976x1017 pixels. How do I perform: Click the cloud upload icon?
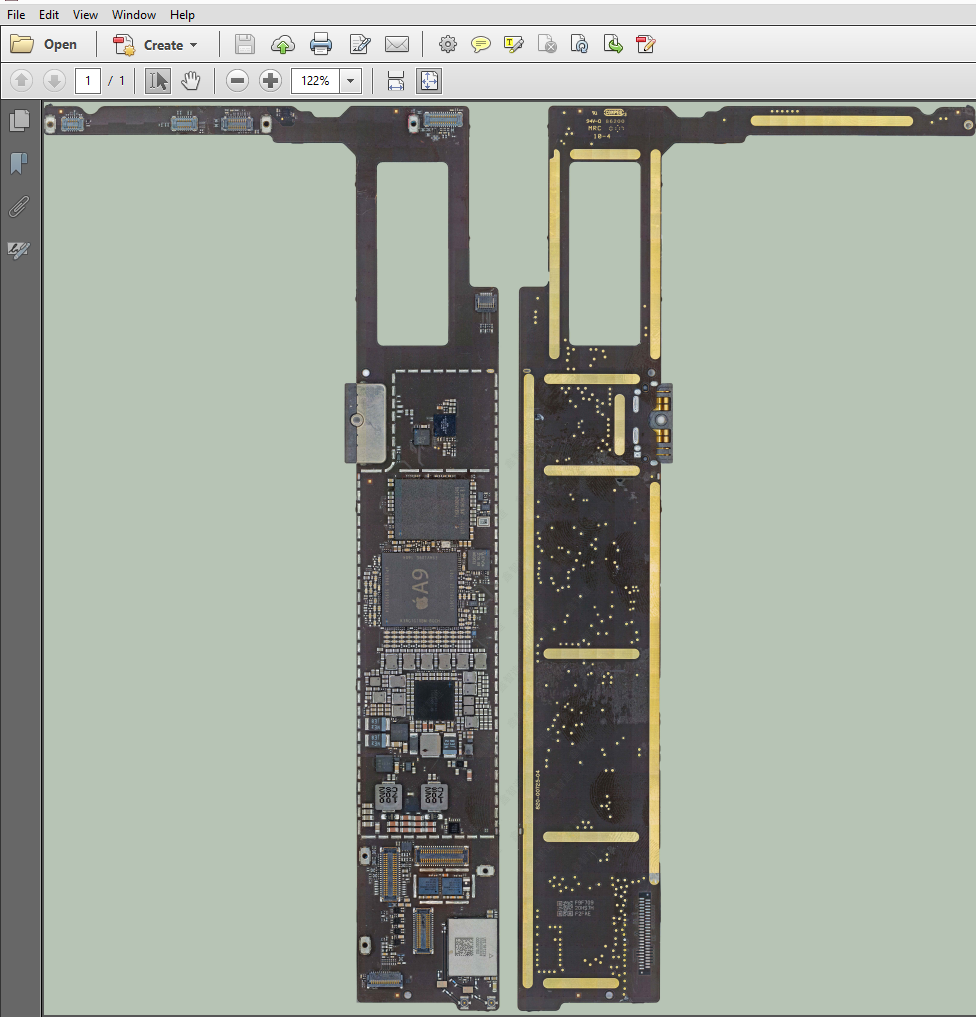click(x=283, y=44)
